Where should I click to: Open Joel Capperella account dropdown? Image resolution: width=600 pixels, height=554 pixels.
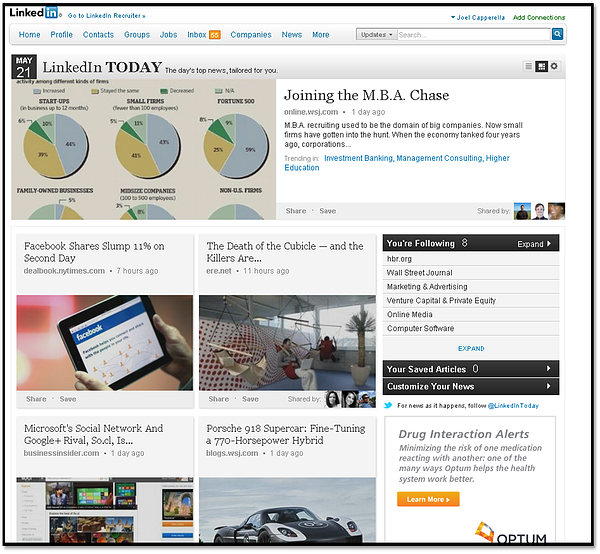[x=478, y=18]
